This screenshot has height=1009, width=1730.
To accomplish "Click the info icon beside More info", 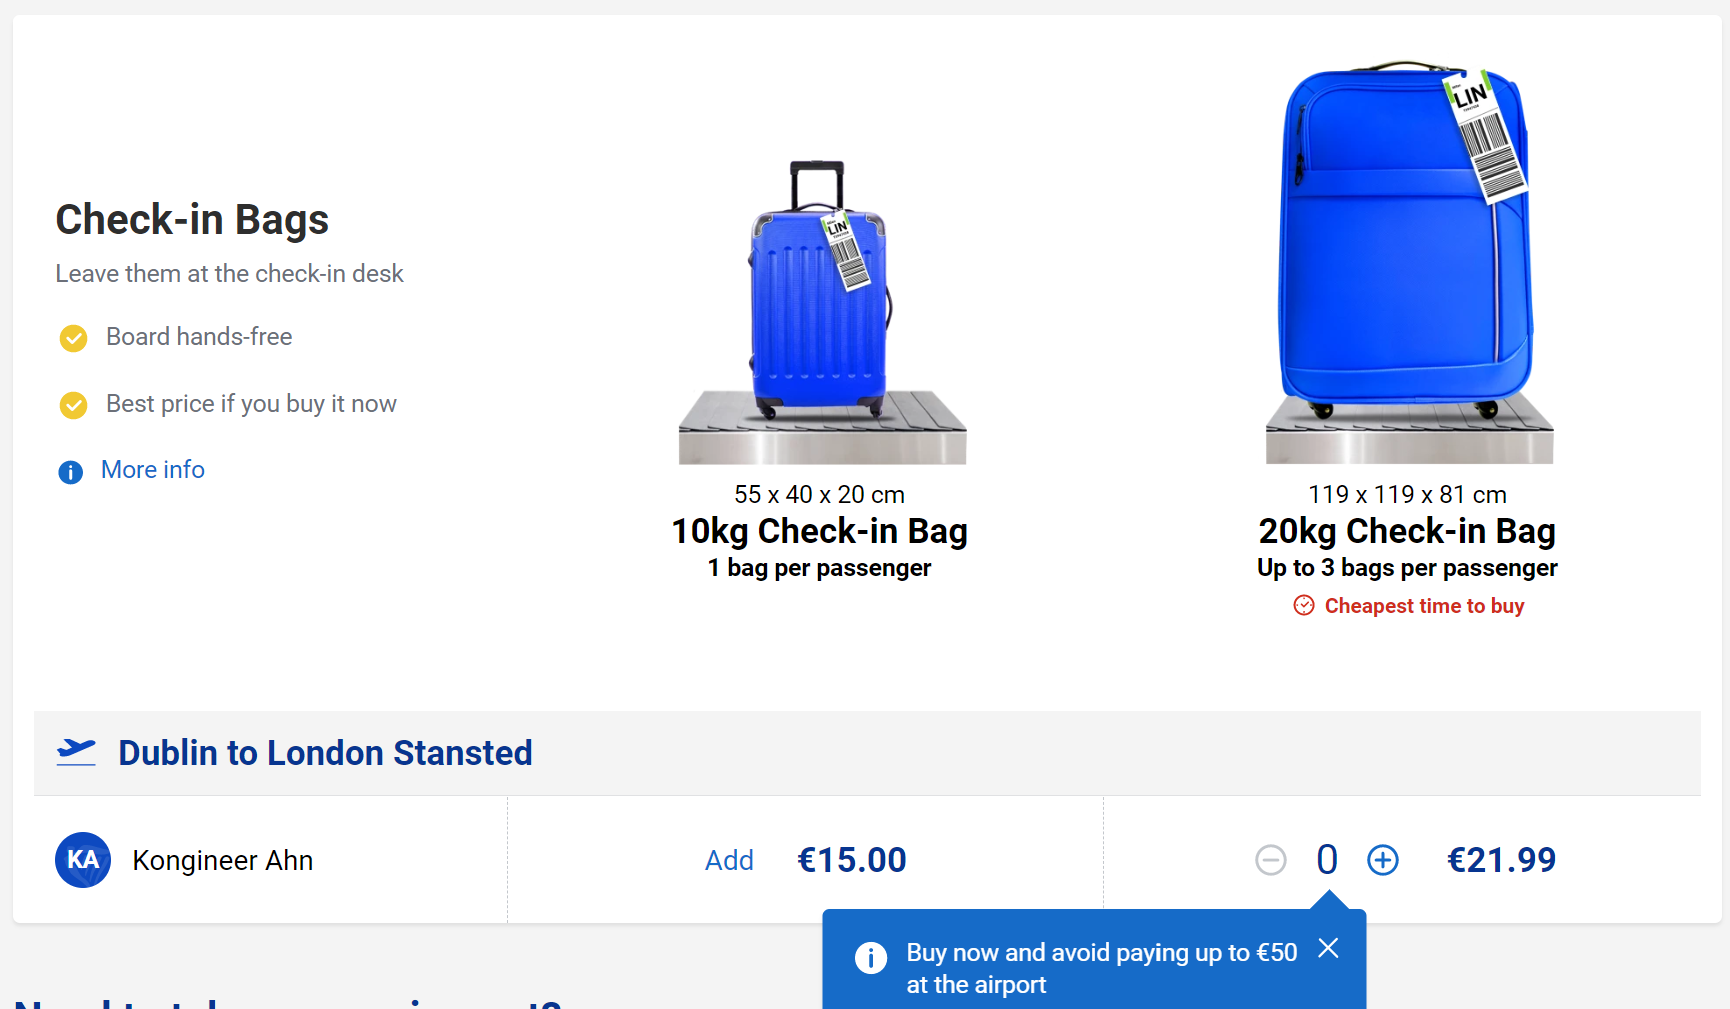I will pos(70,471).
